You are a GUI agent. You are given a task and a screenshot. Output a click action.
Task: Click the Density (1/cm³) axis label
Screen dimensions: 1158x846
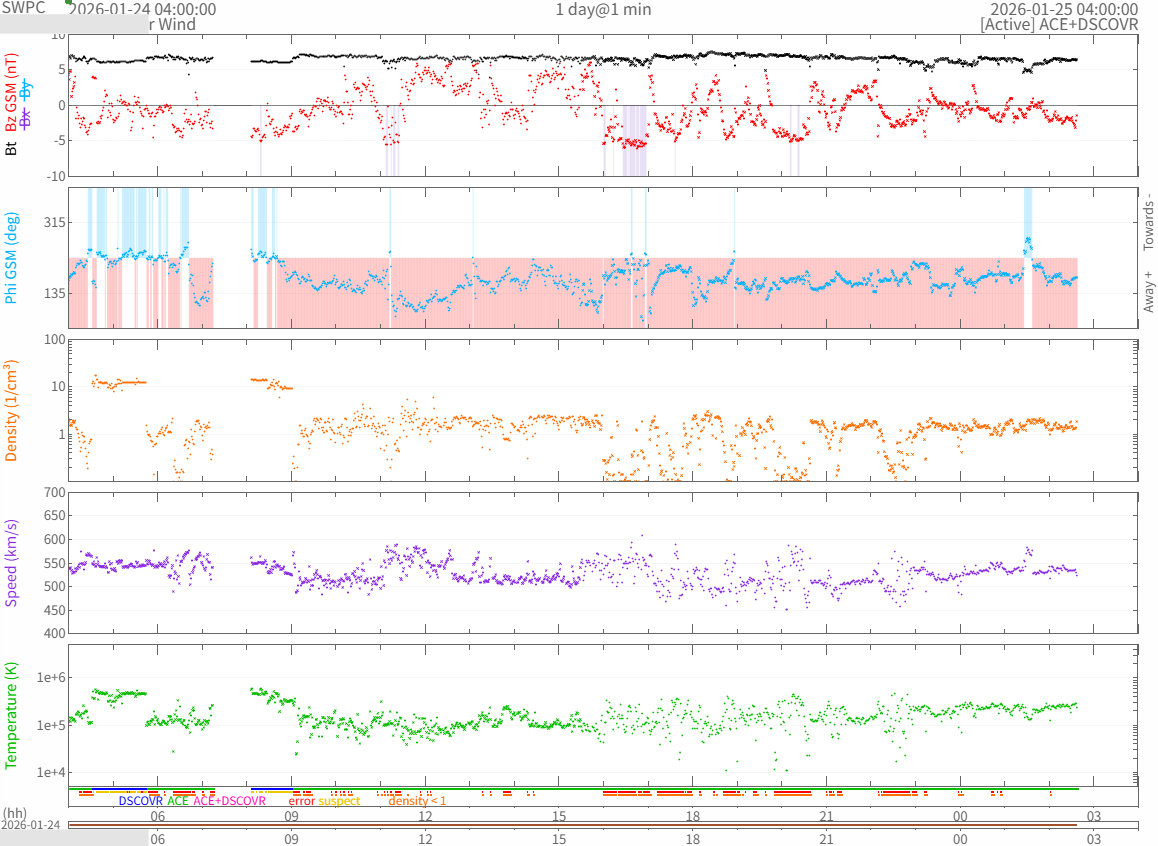(x=12, y=410)
